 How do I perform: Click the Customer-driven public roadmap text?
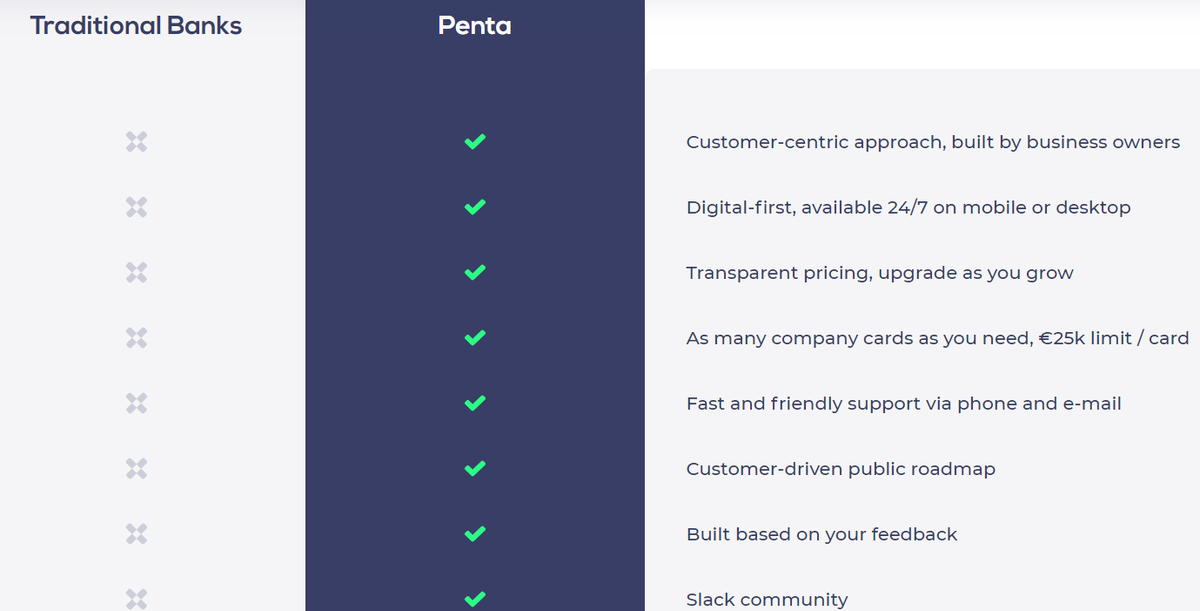point(841,469)
